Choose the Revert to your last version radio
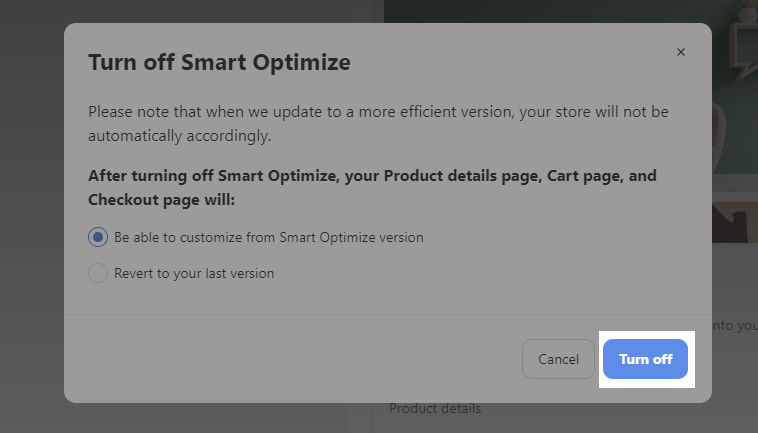Screen dimensions: 758x433 (98, 273)
